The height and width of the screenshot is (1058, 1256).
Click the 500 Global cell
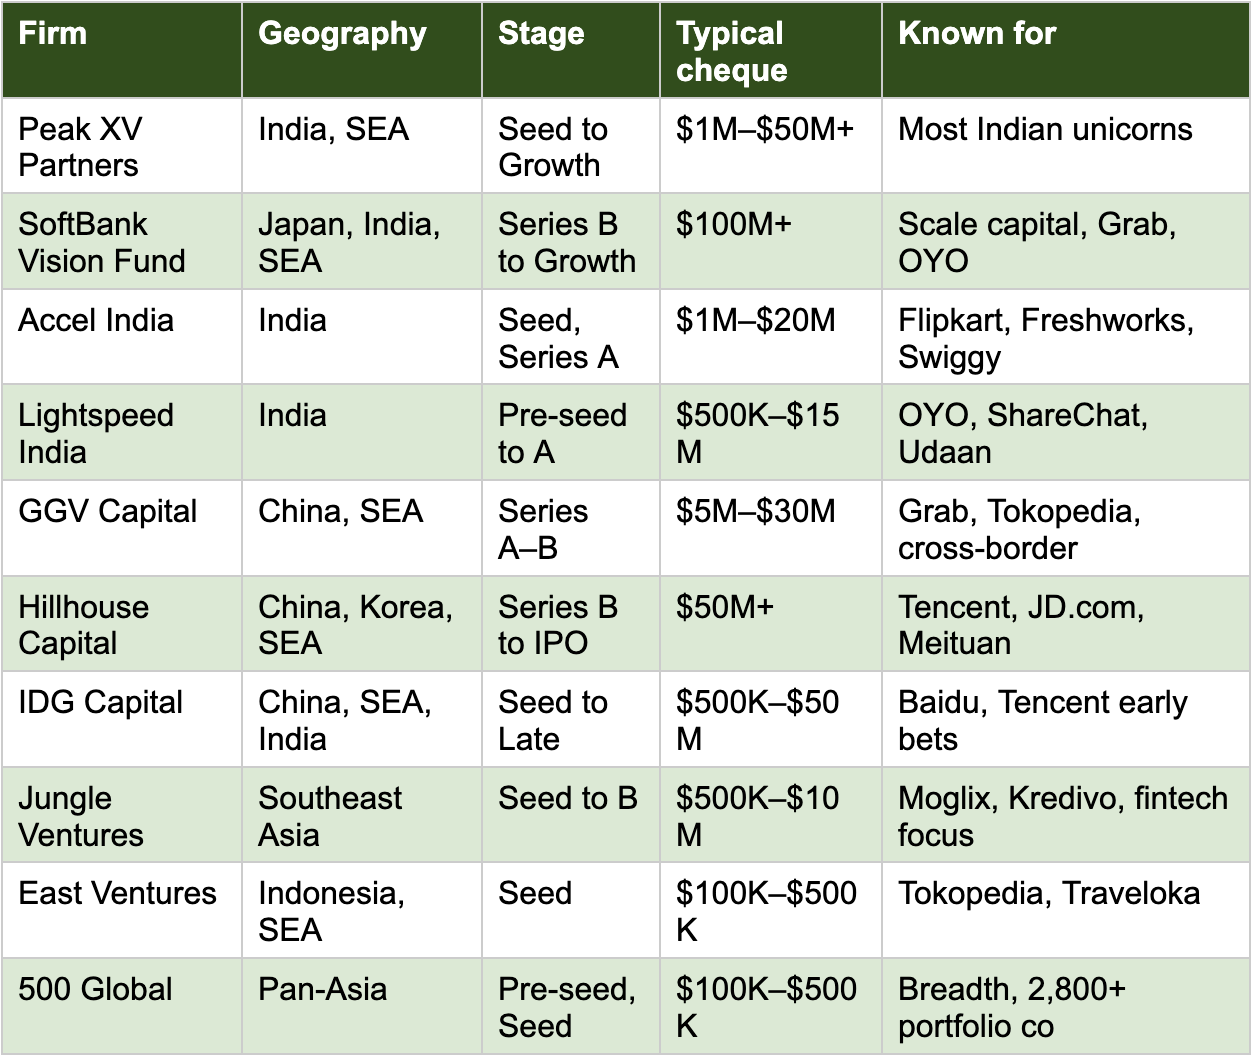point(122,1006)
